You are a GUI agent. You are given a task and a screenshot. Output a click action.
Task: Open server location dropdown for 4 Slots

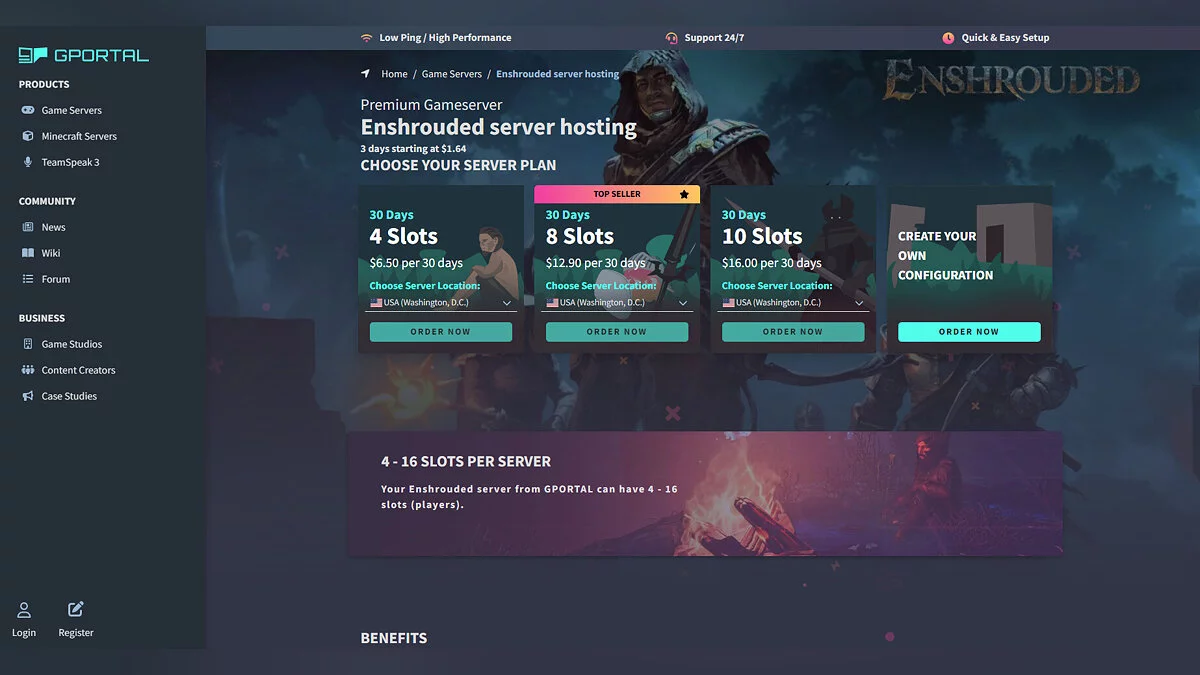click(x=441, y=302)
